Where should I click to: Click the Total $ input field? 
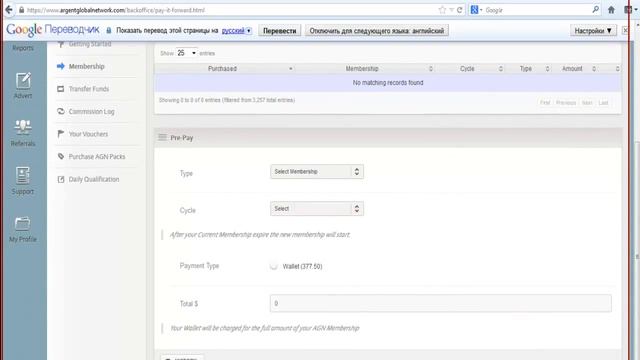[x=441, y=303]
